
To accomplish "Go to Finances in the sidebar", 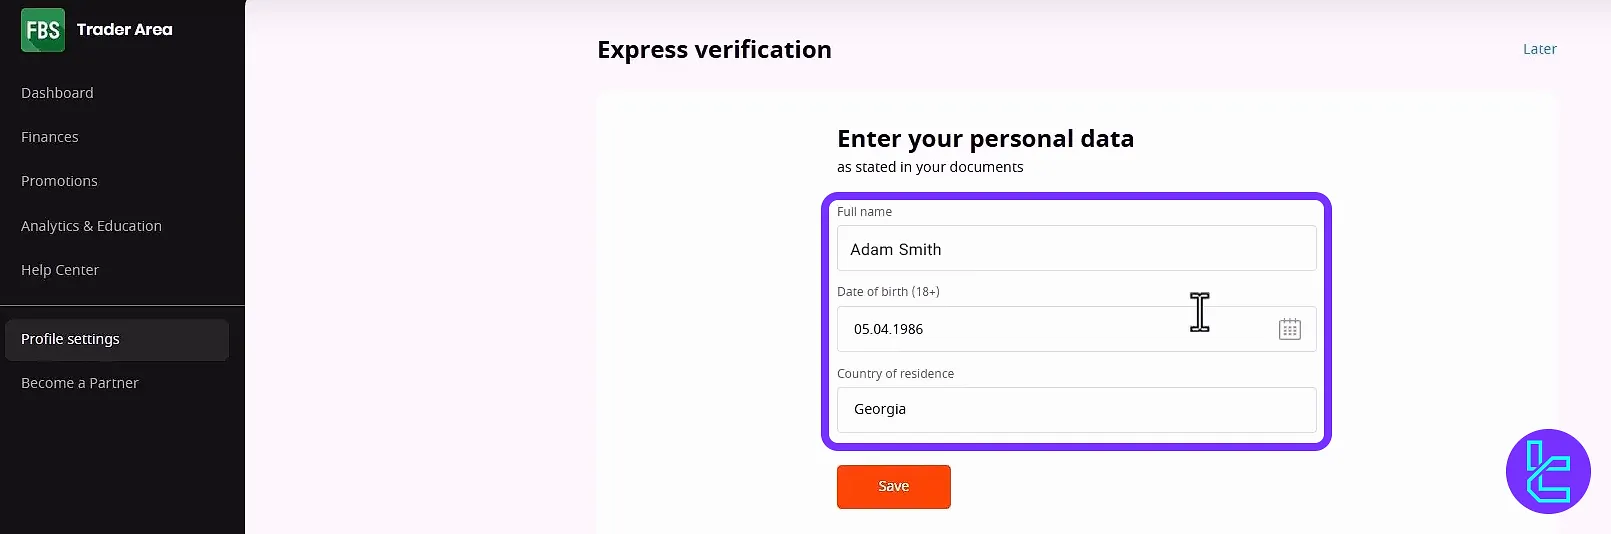I will tap(50, 137).
